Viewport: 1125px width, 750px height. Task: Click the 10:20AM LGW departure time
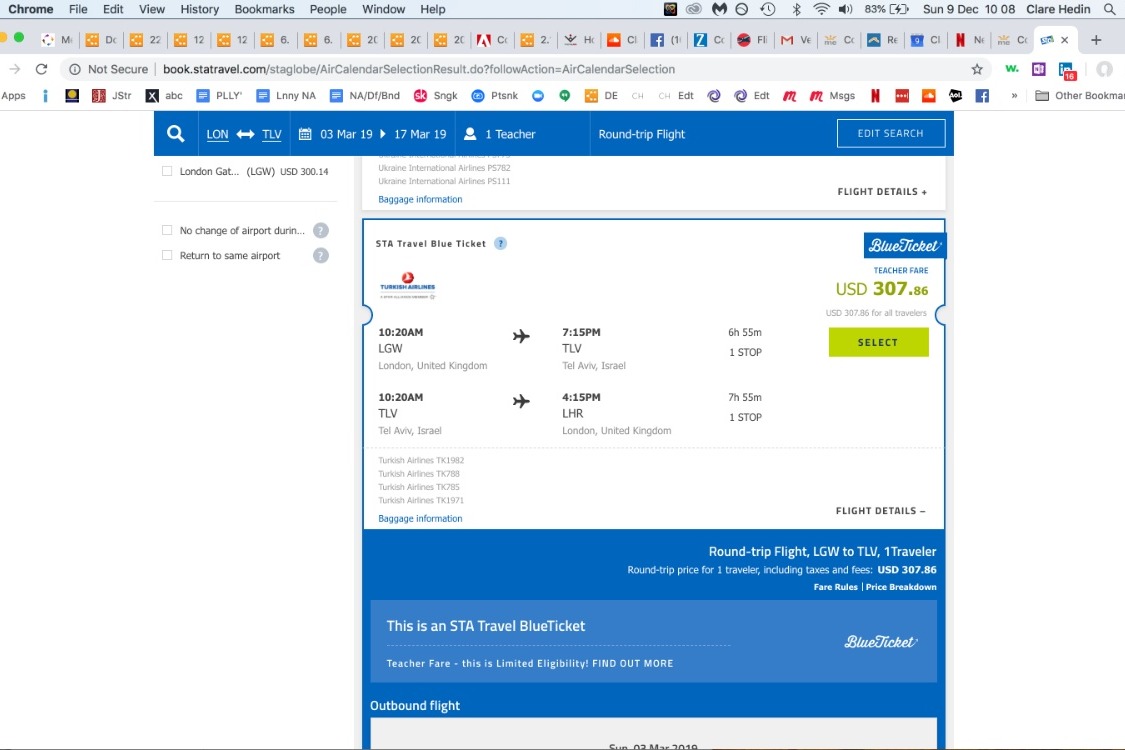400,332
